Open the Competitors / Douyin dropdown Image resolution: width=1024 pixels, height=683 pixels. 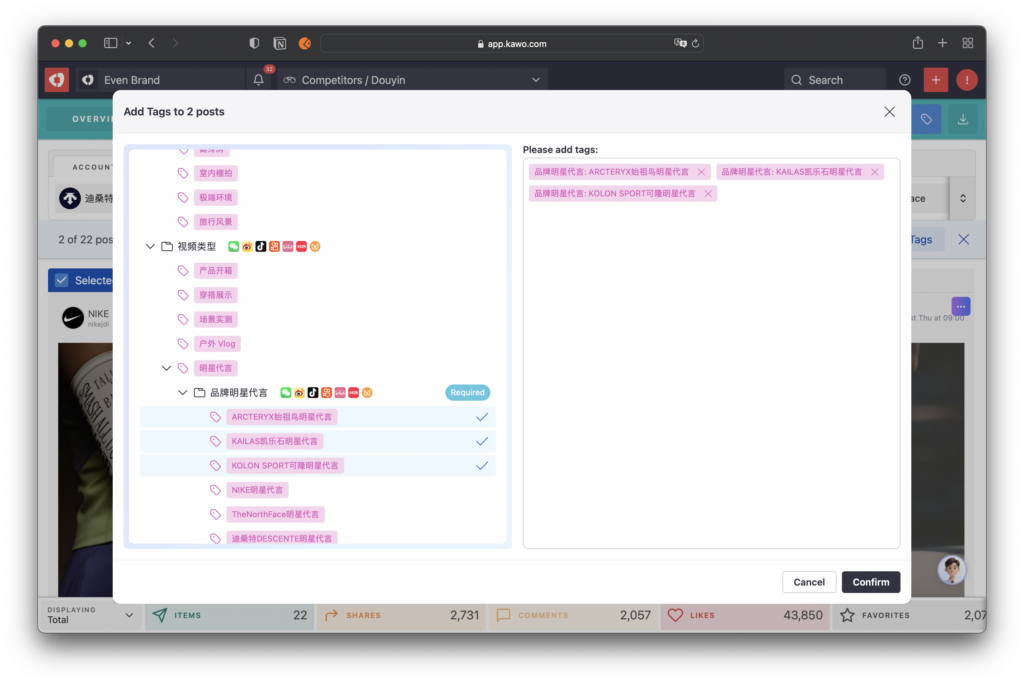pos(412,80)
